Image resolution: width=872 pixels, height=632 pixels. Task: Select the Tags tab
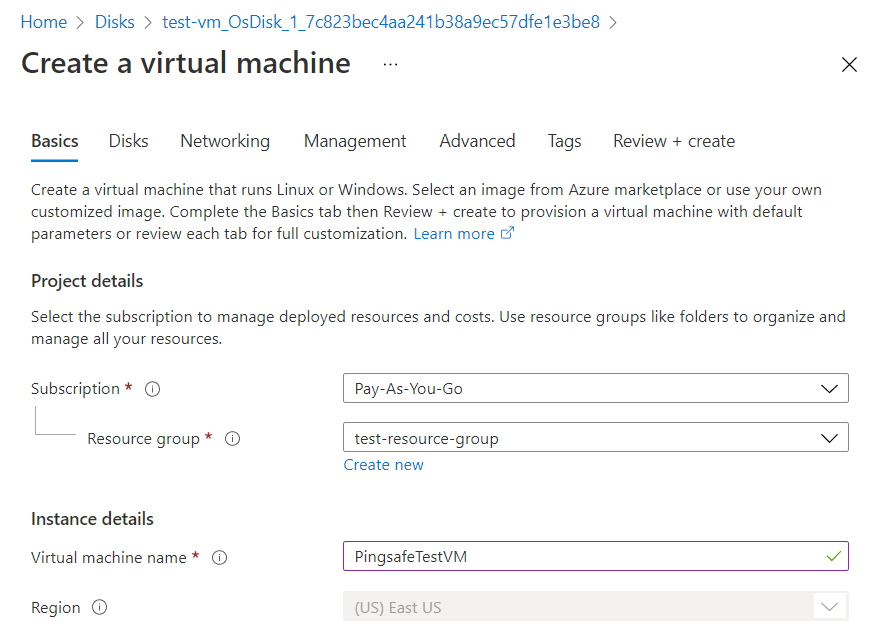pyautogui.click(x=564, y=141)
